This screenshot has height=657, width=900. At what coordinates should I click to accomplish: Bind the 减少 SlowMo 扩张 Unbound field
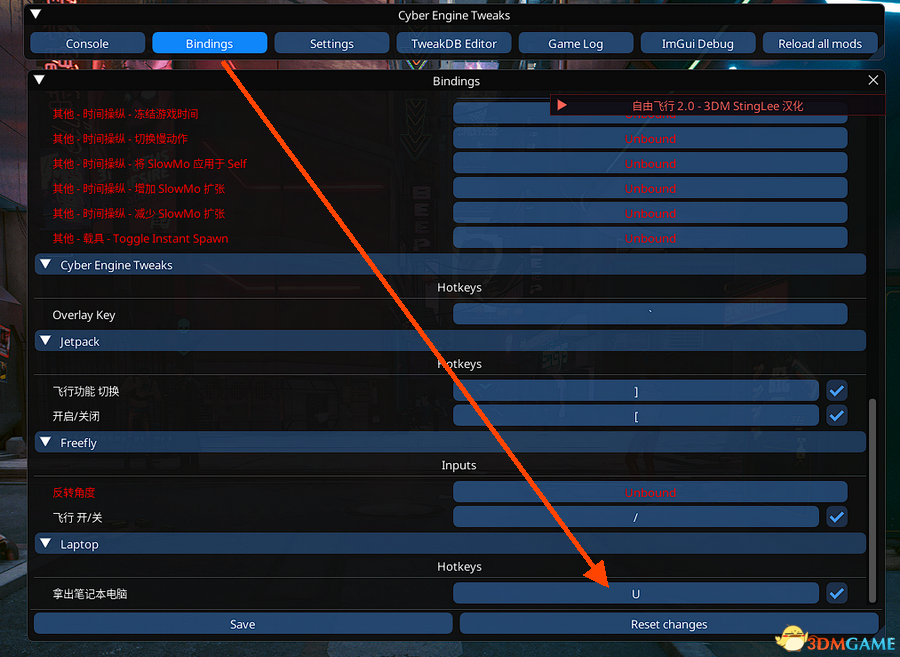click(x=650, y=213)
